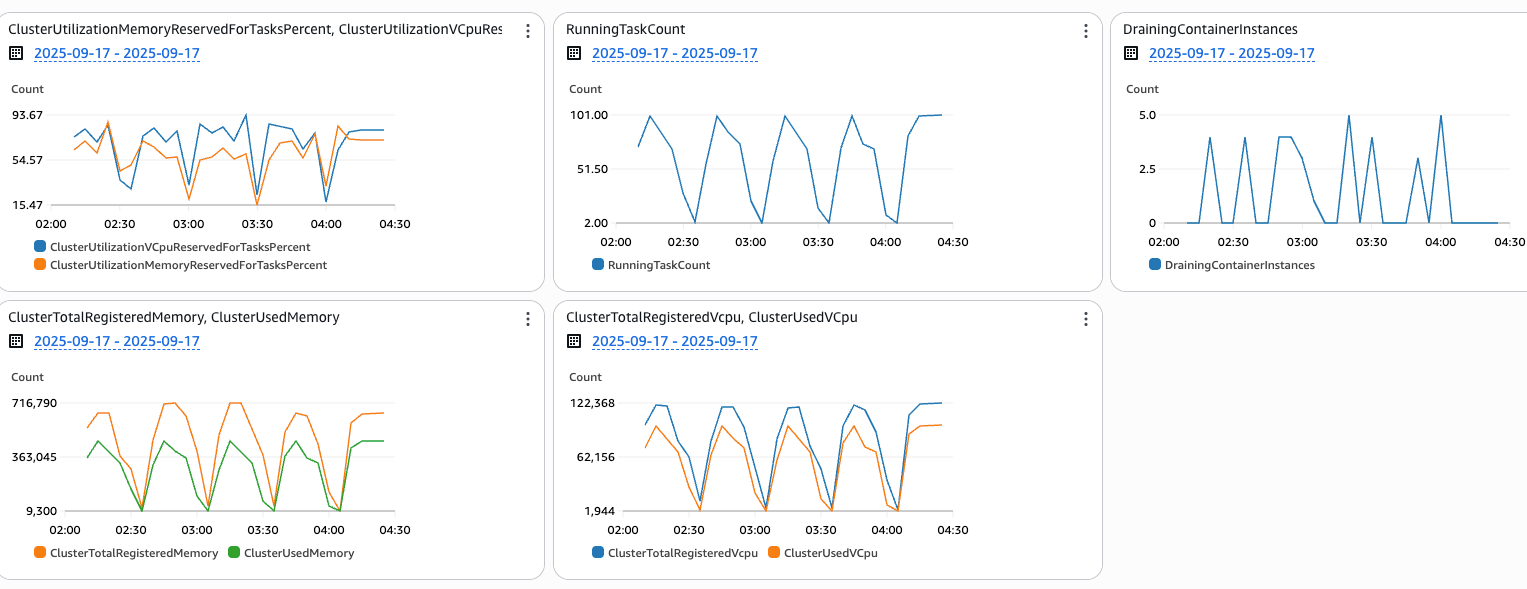Toggle the ClusterUtilizationVCpuReservedForTasksPercent legend label

pos(180,246)
